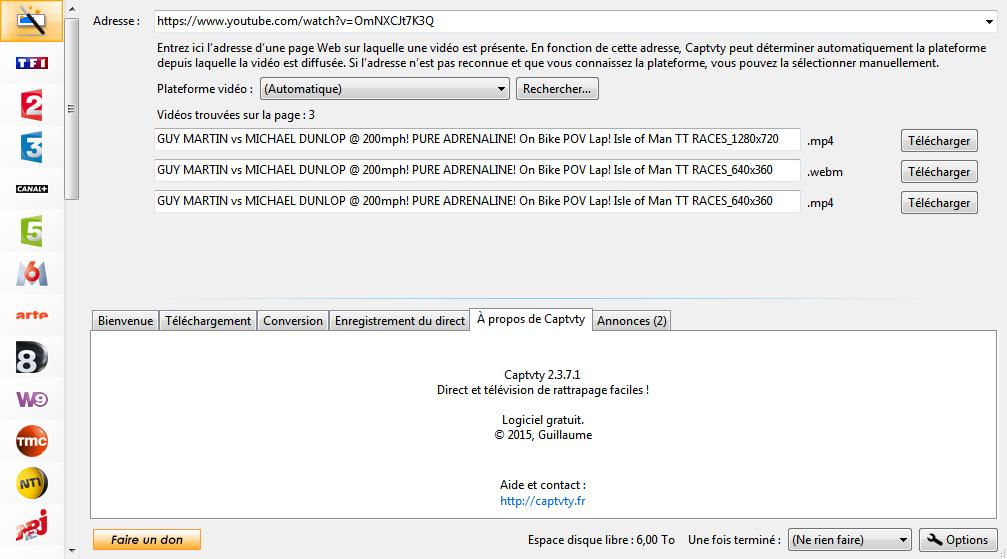Screen dimensions: 1007x559
Task: Open the NRJ 12 channel
Action: tap(31, 526)
